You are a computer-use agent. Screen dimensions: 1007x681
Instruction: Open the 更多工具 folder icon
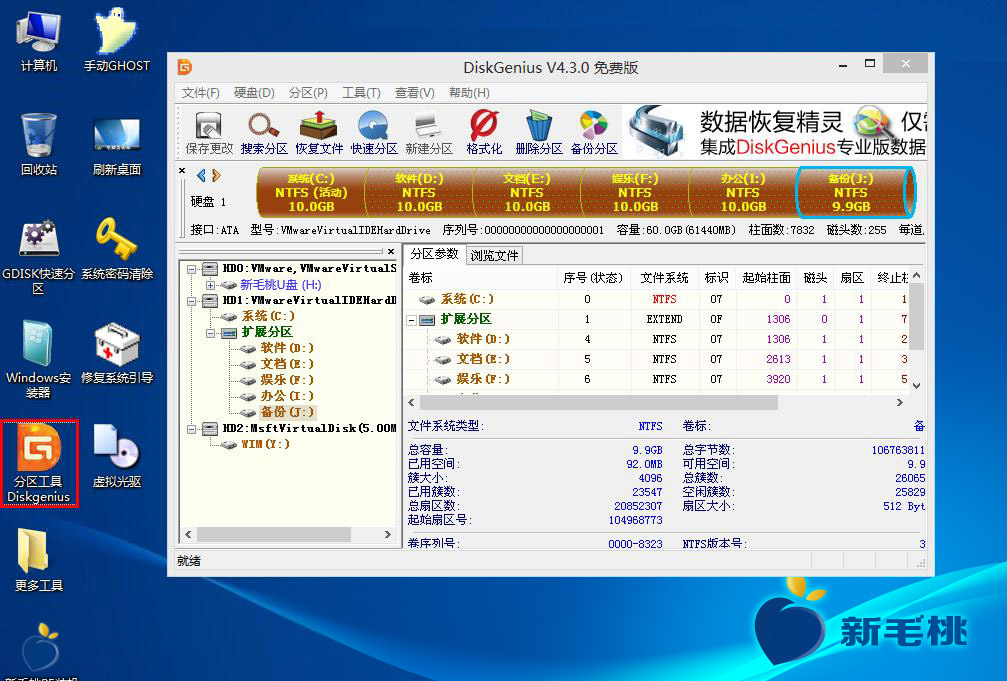click(x=39, y=560)
